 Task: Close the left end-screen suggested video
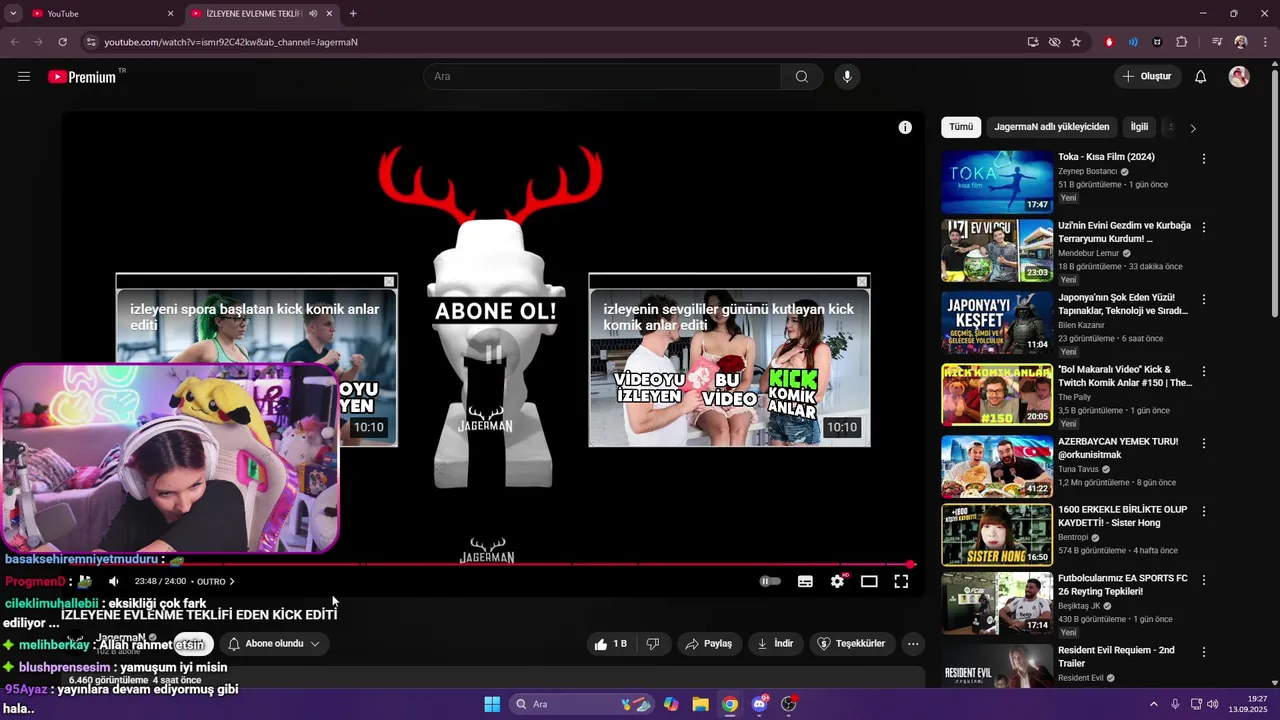tap(389, 282)
